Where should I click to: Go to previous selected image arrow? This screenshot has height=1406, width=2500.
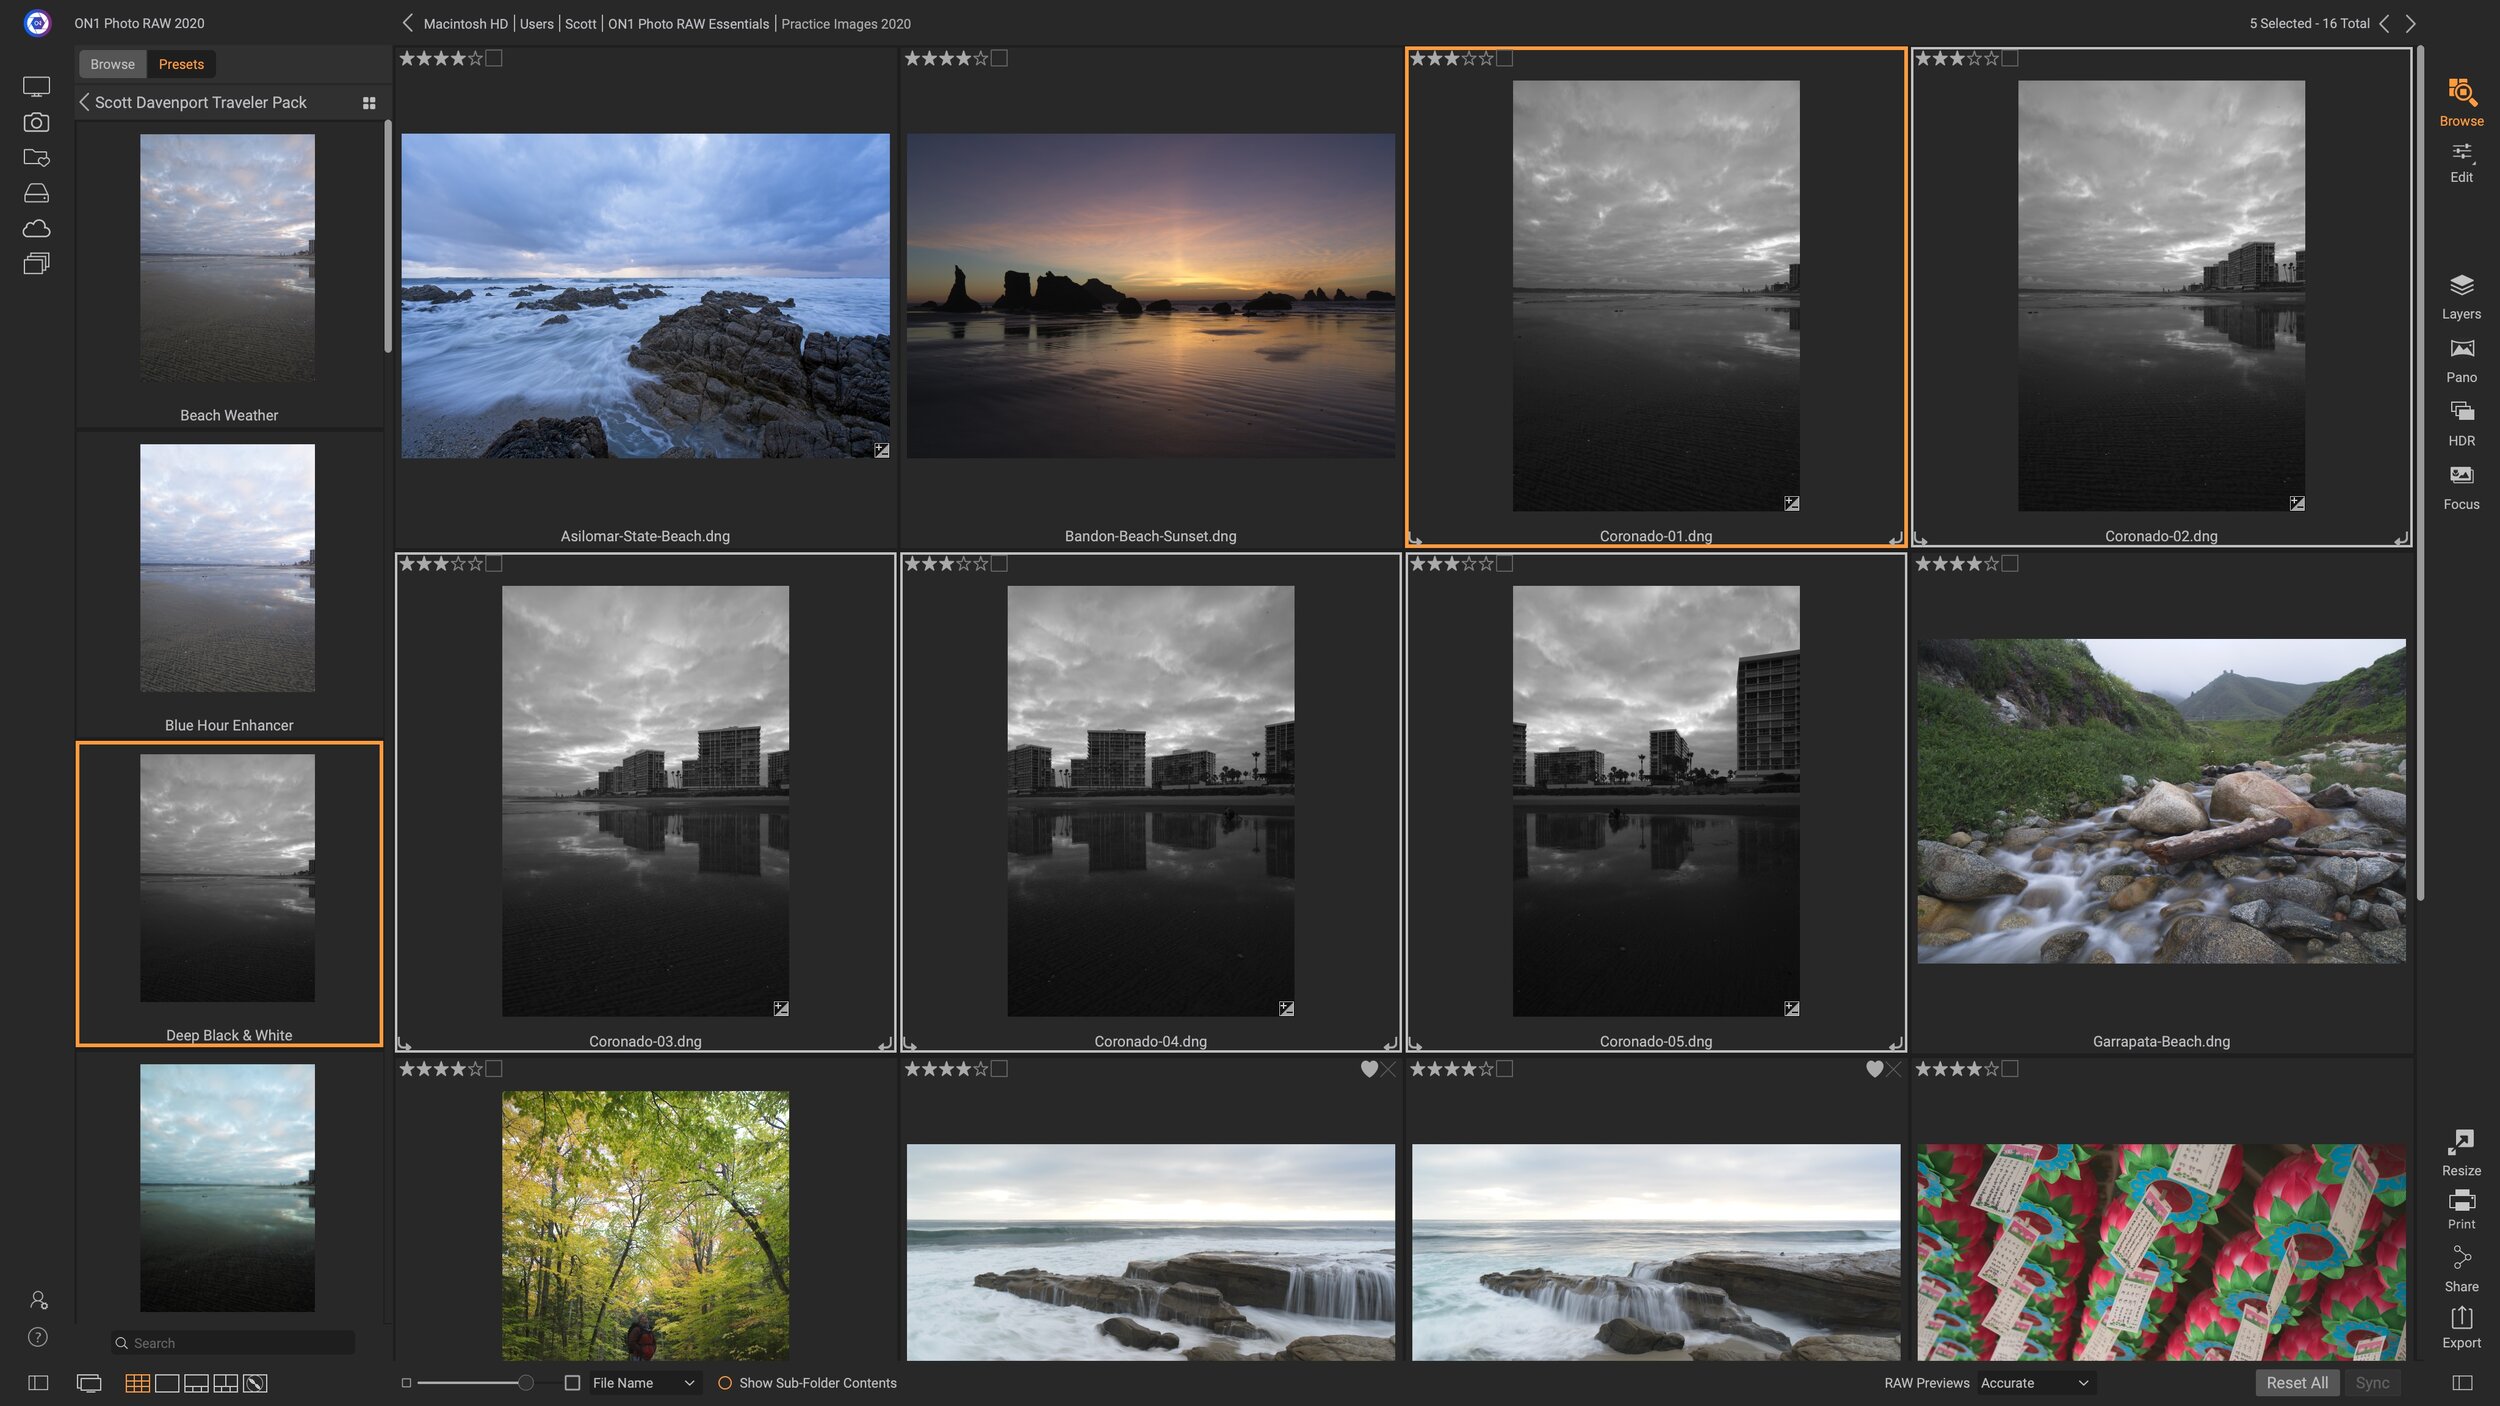(2385, 23)
